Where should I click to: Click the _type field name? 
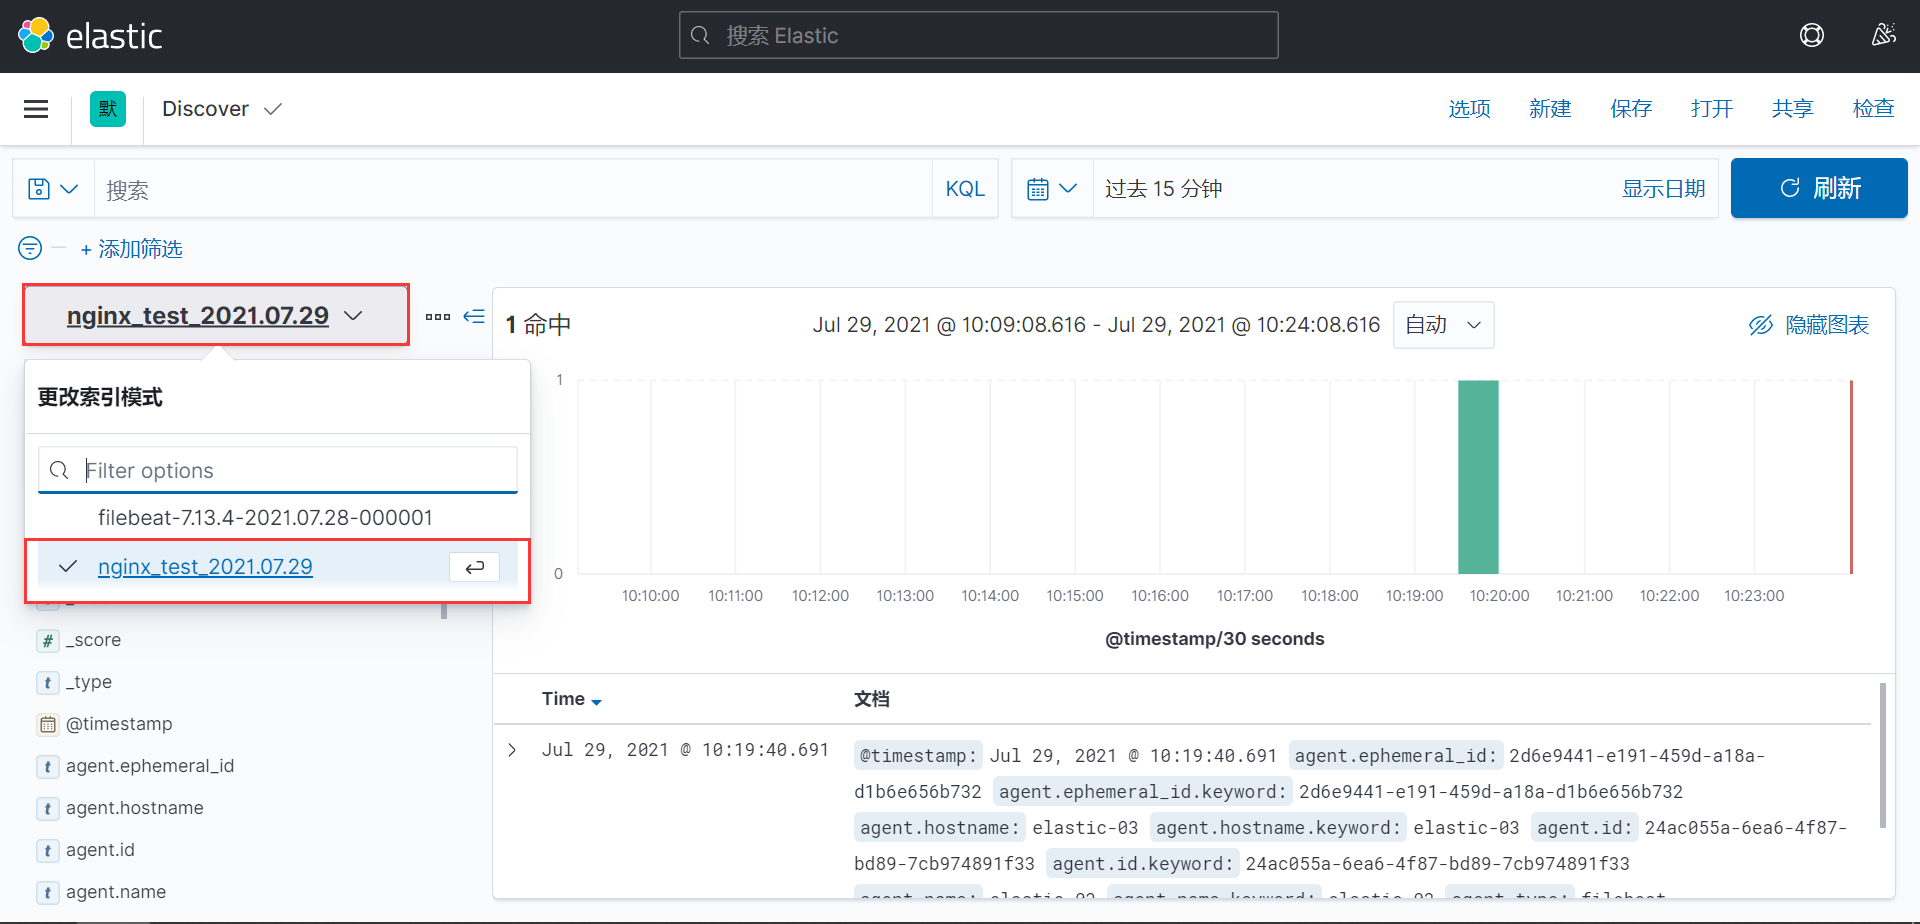[x=89, y=683]
